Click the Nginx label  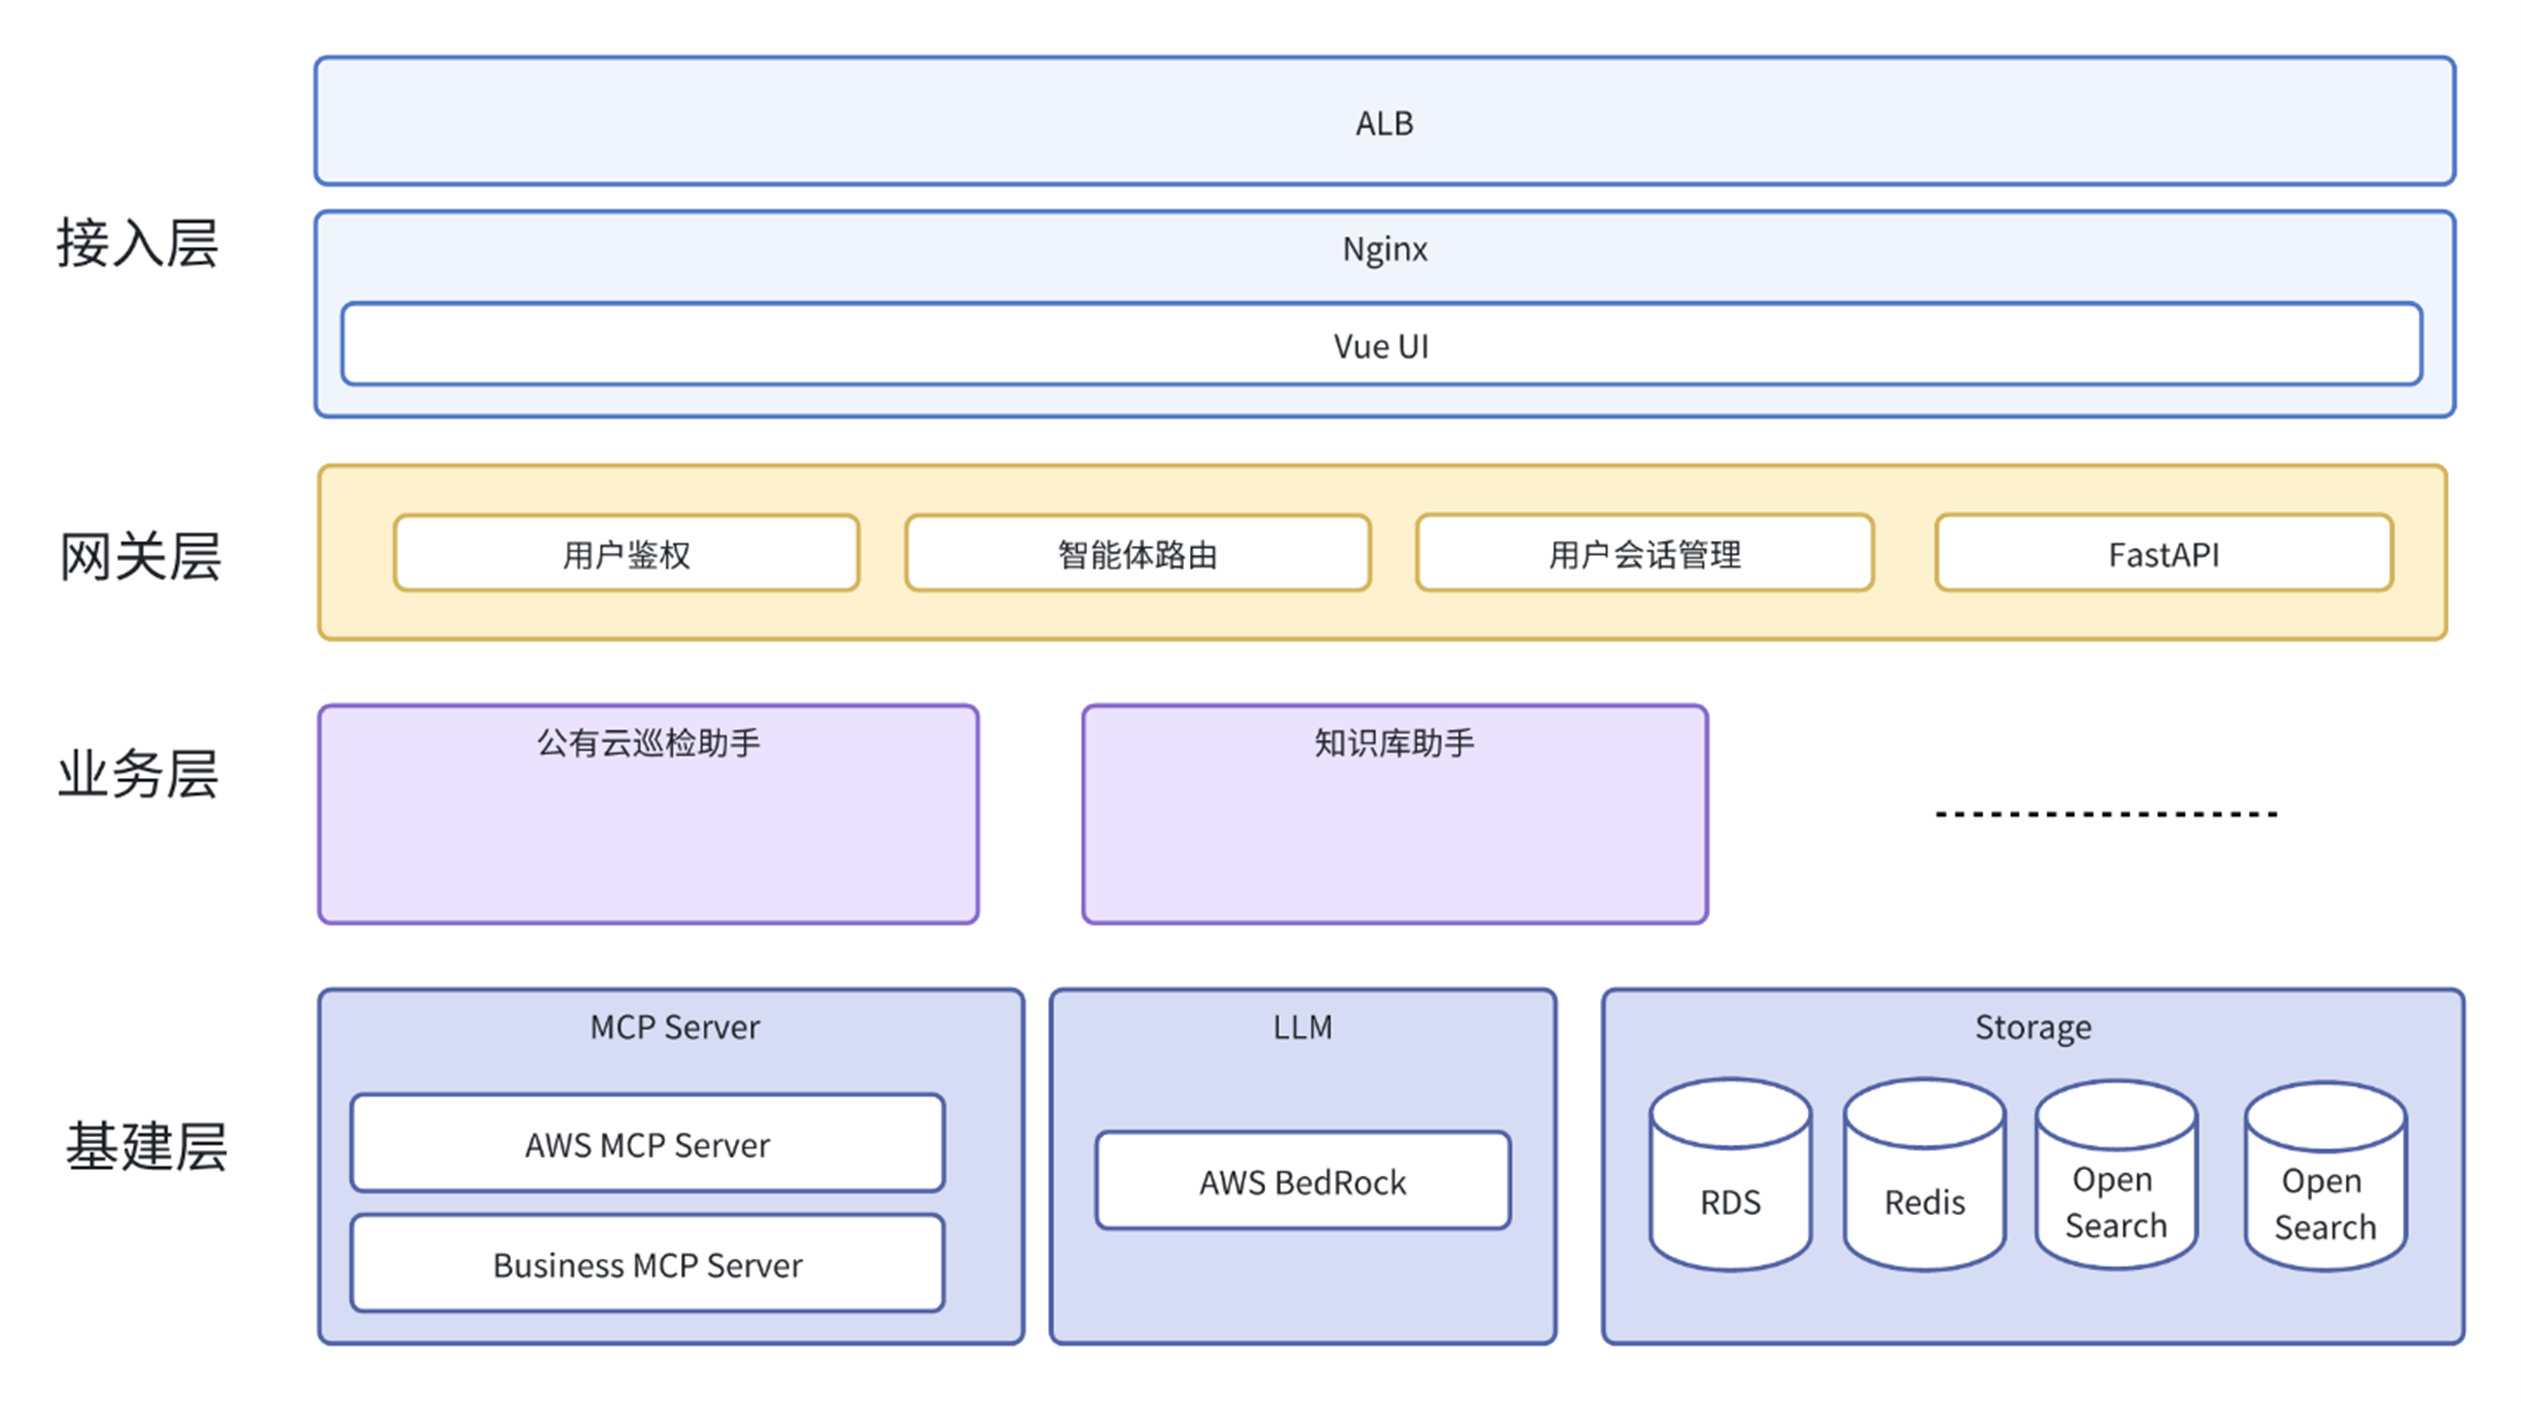pyautogui.click(x=1383, y=248)
